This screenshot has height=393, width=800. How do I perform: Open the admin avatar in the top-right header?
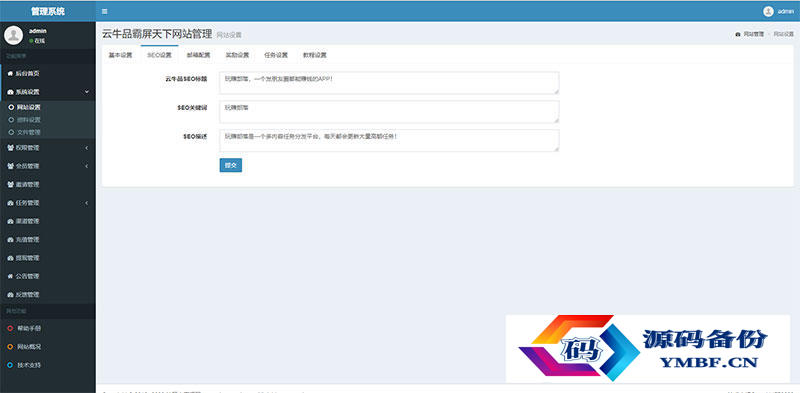point(768,11)
